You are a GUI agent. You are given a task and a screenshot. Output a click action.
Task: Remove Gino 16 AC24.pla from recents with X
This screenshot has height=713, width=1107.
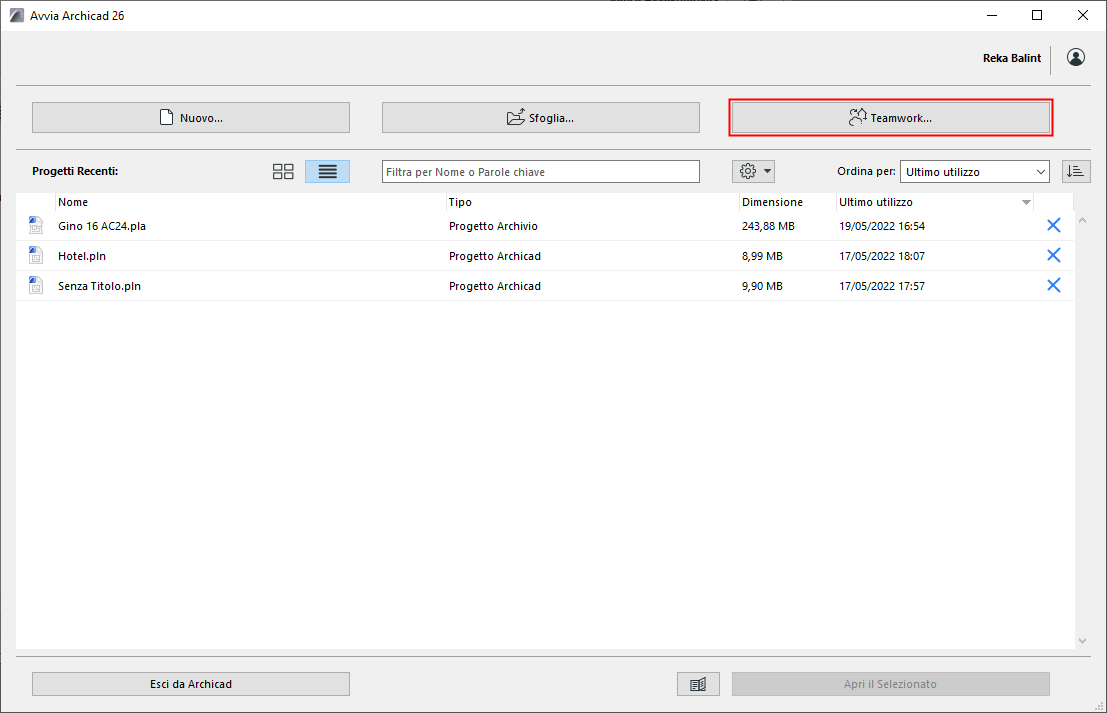pos(1053,225)
